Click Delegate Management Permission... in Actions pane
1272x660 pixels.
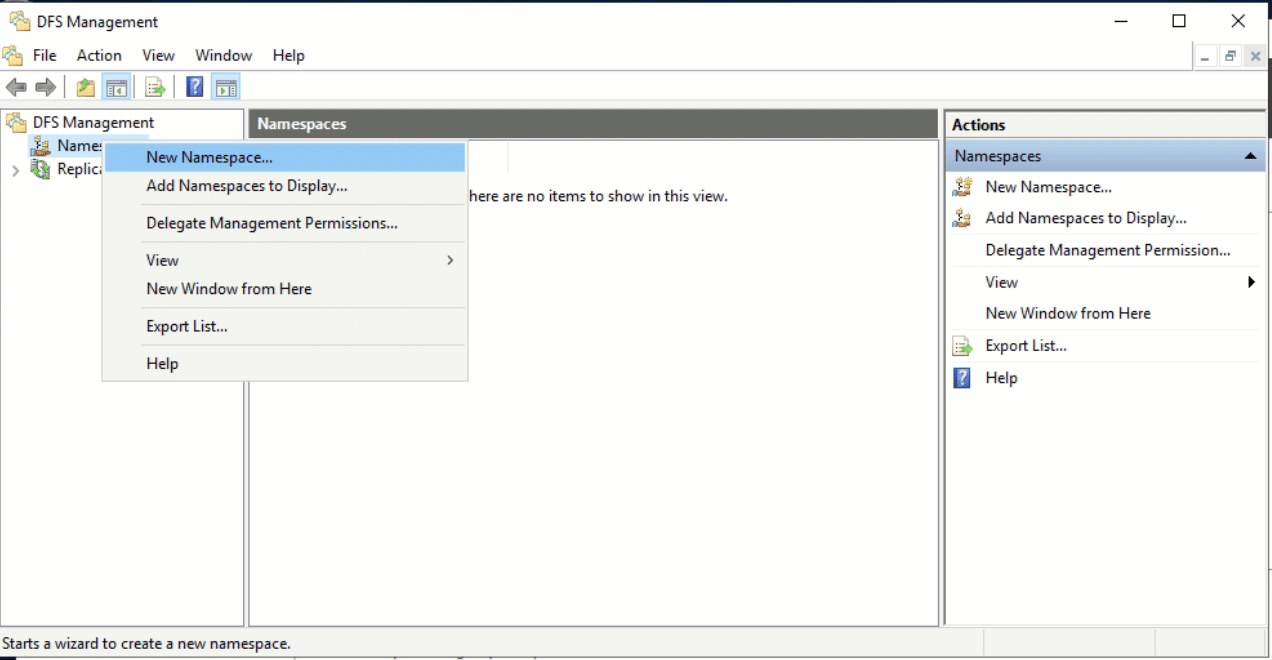tap(1107, 250)
